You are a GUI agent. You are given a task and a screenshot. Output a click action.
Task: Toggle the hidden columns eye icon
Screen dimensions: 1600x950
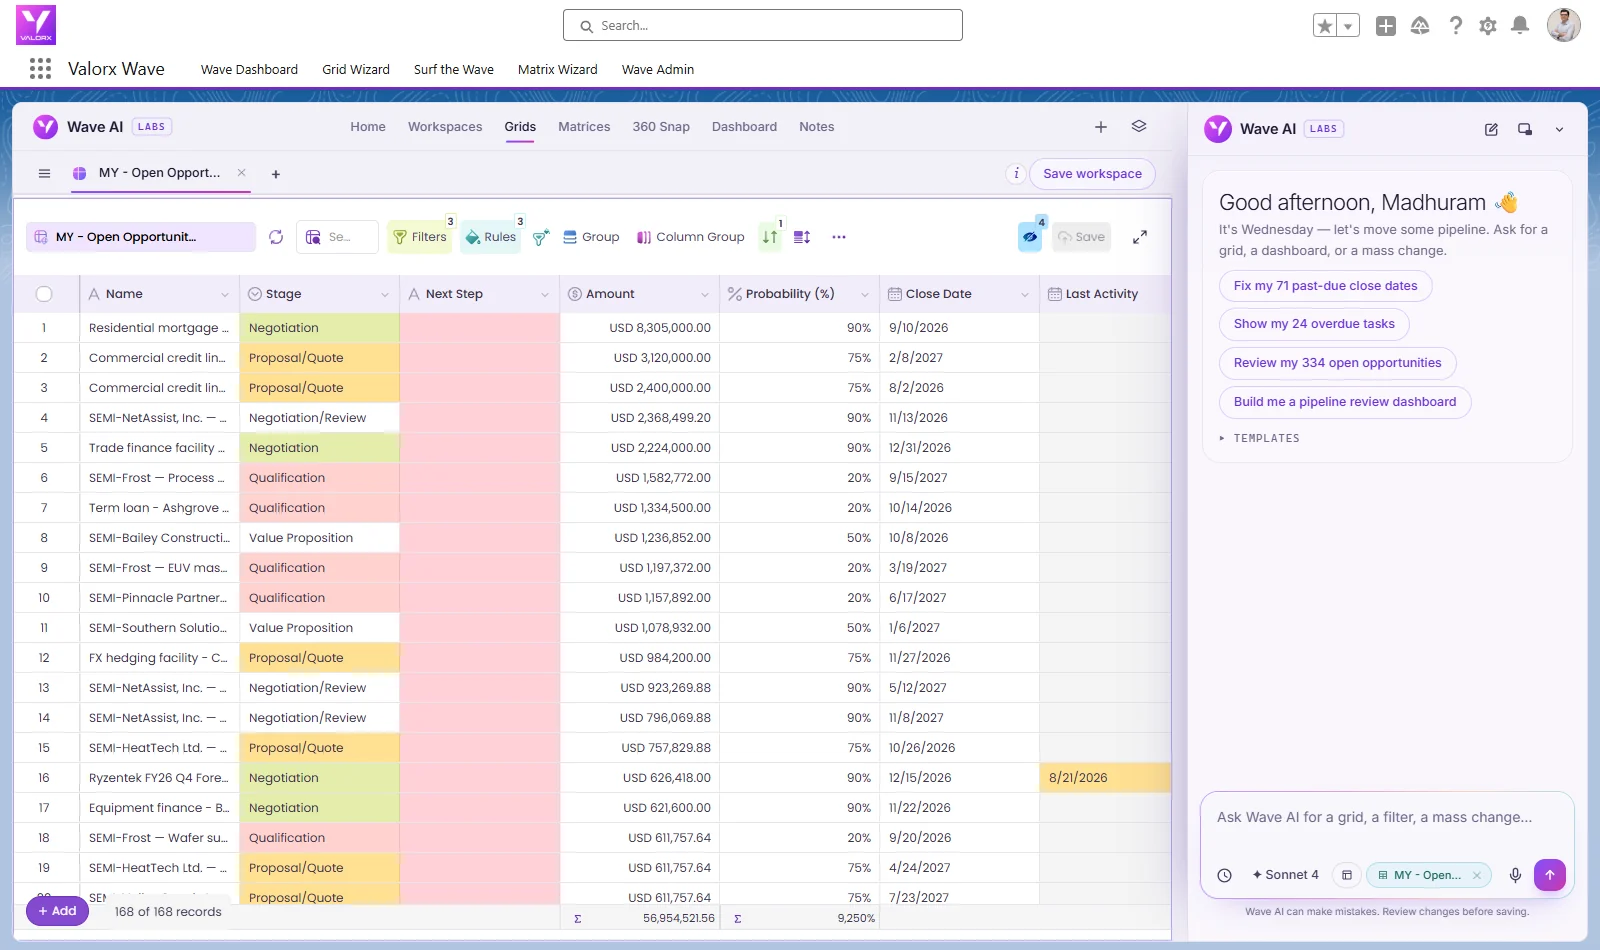point(1030,237)
